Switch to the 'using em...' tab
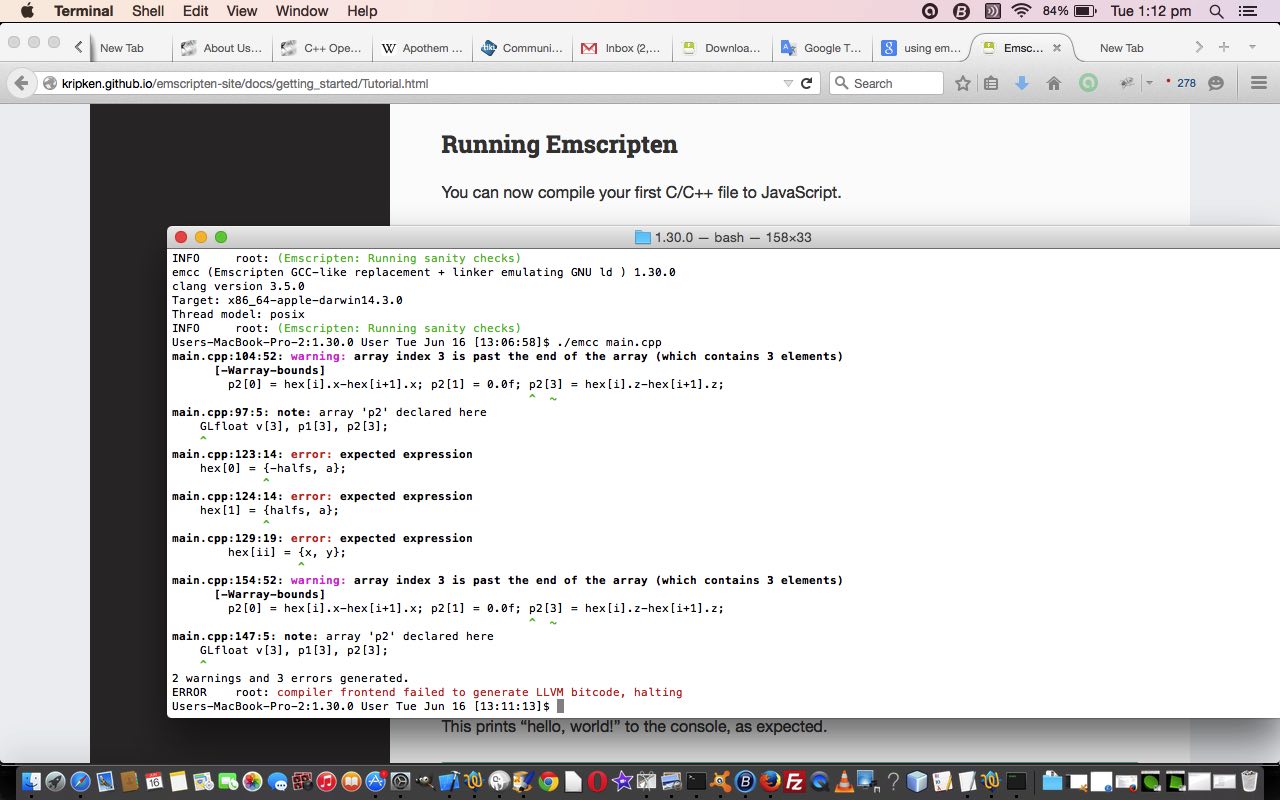Image resolution: width=1280 pixels, height=800 pixels. 922,47
